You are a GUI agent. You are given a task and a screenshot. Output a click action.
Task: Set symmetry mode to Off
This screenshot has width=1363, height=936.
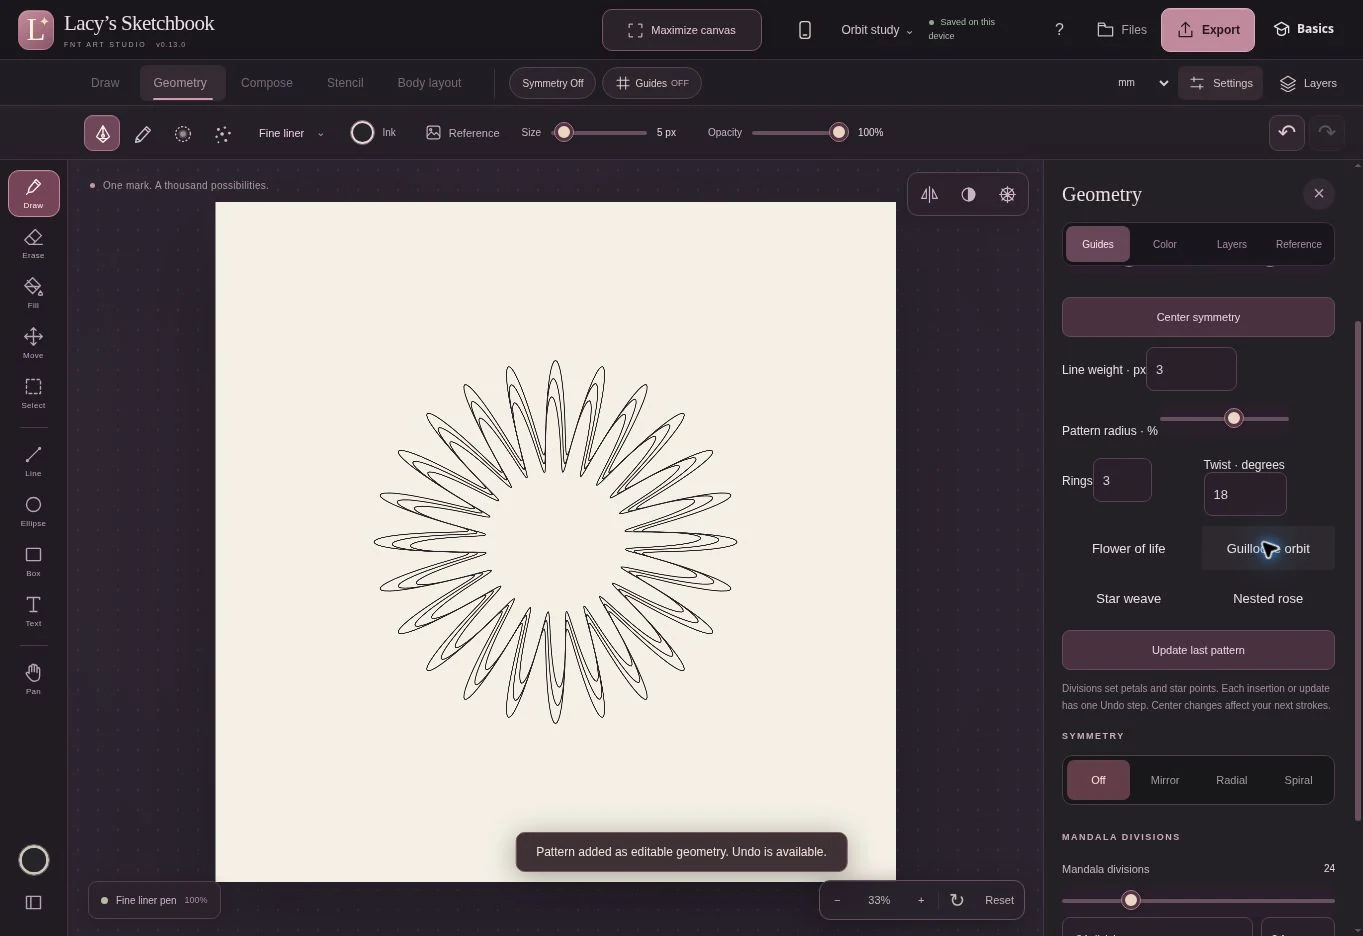pos(1098,780)
